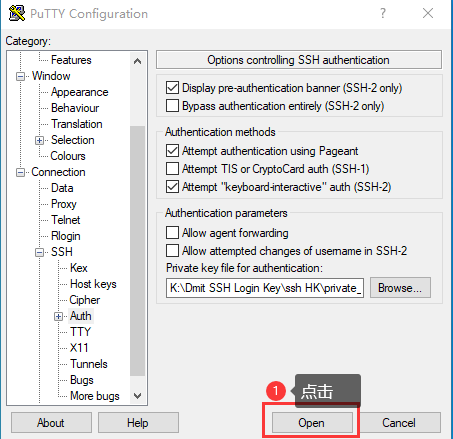
Task: Expand the Selection tree node
Action: click(x=39, y=141)
